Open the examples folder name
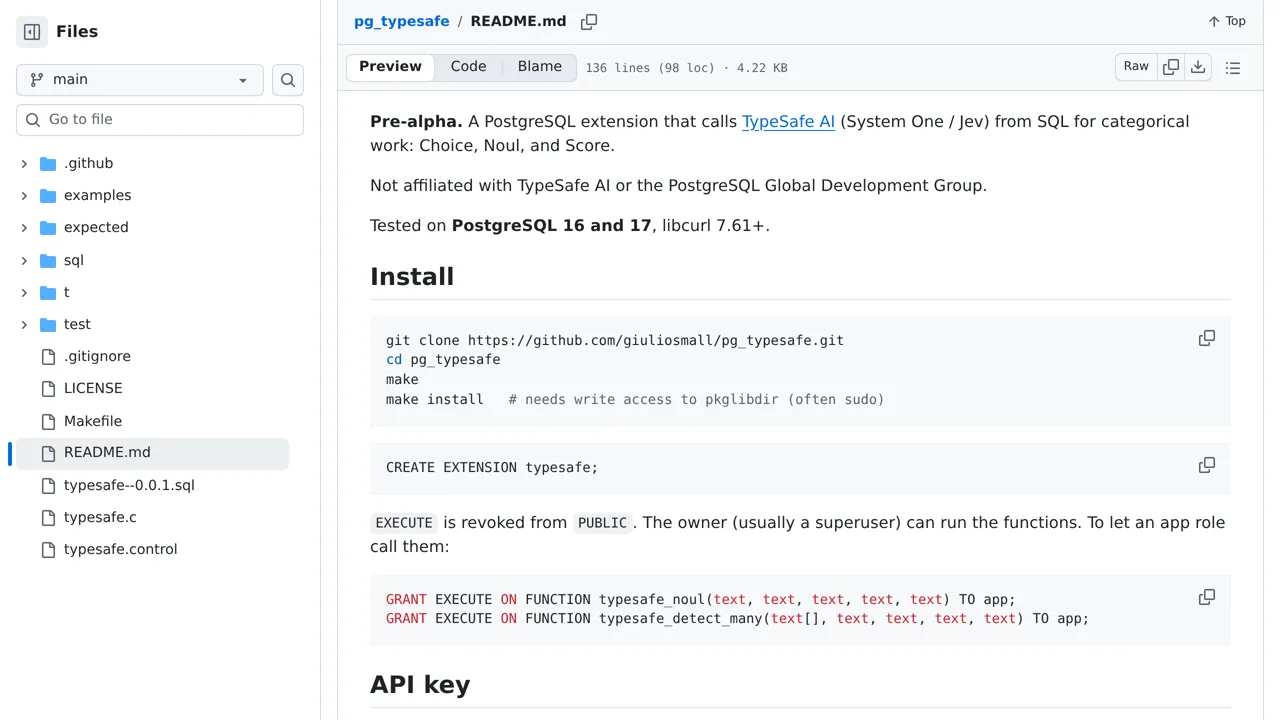 pos(98,195)
